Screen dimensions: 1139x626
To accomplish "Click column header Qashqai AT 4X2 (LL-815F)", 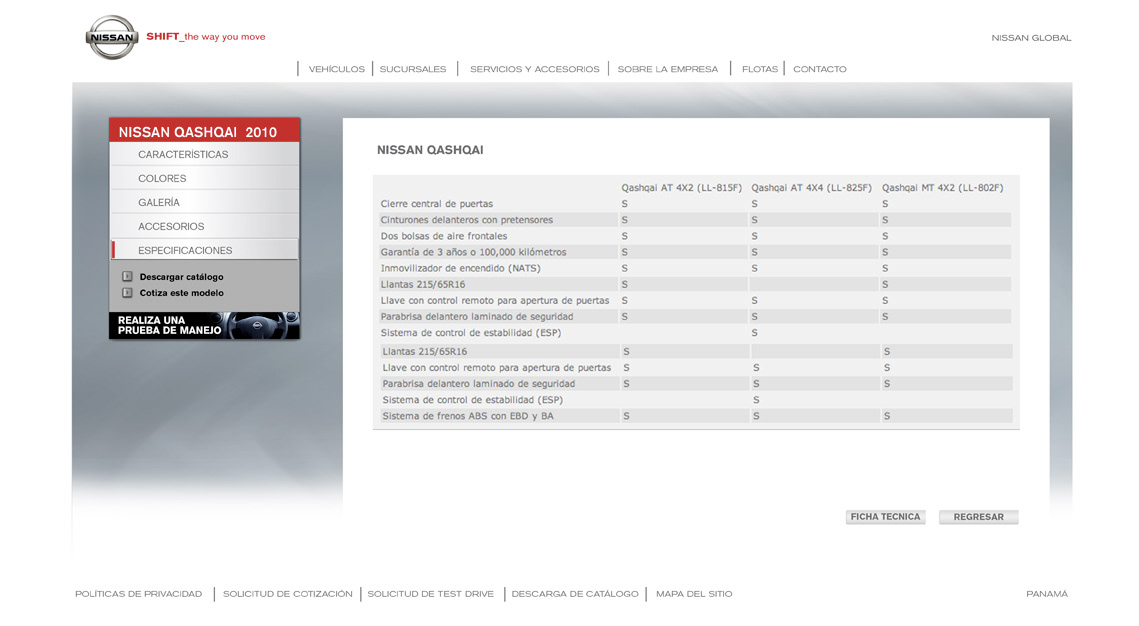I will click(x=681, y=187).
